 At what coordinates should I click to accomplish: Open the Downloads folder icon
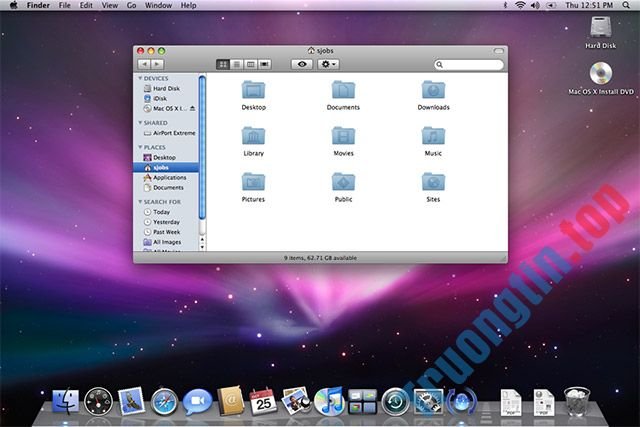click(x=433, y=90)
